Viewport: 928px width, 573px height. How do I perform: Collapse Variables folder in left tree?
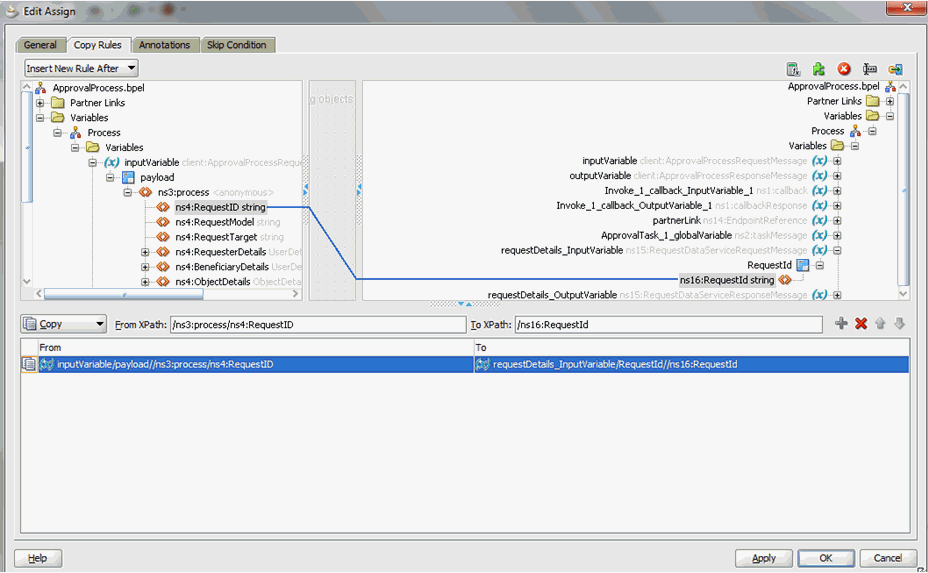(40, 118)
